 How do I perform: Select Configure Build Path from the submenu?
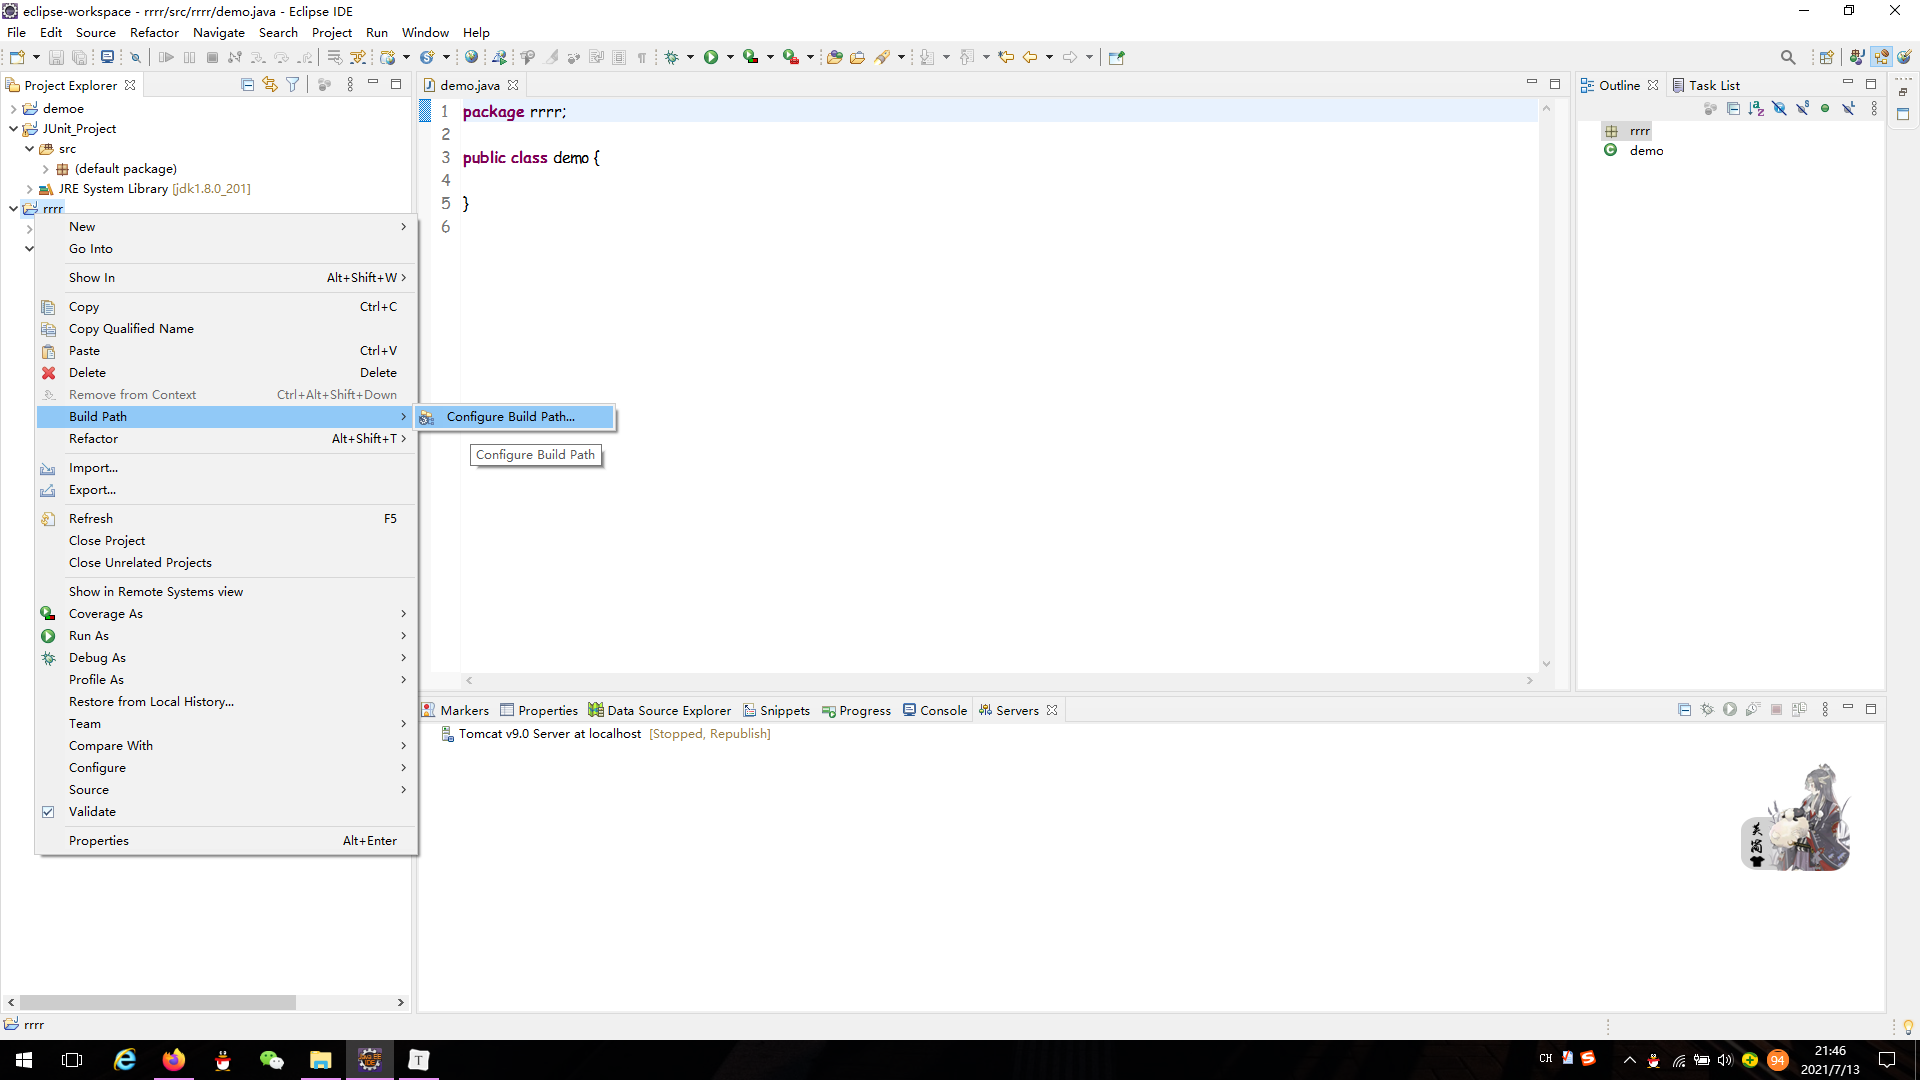point(510,417)
